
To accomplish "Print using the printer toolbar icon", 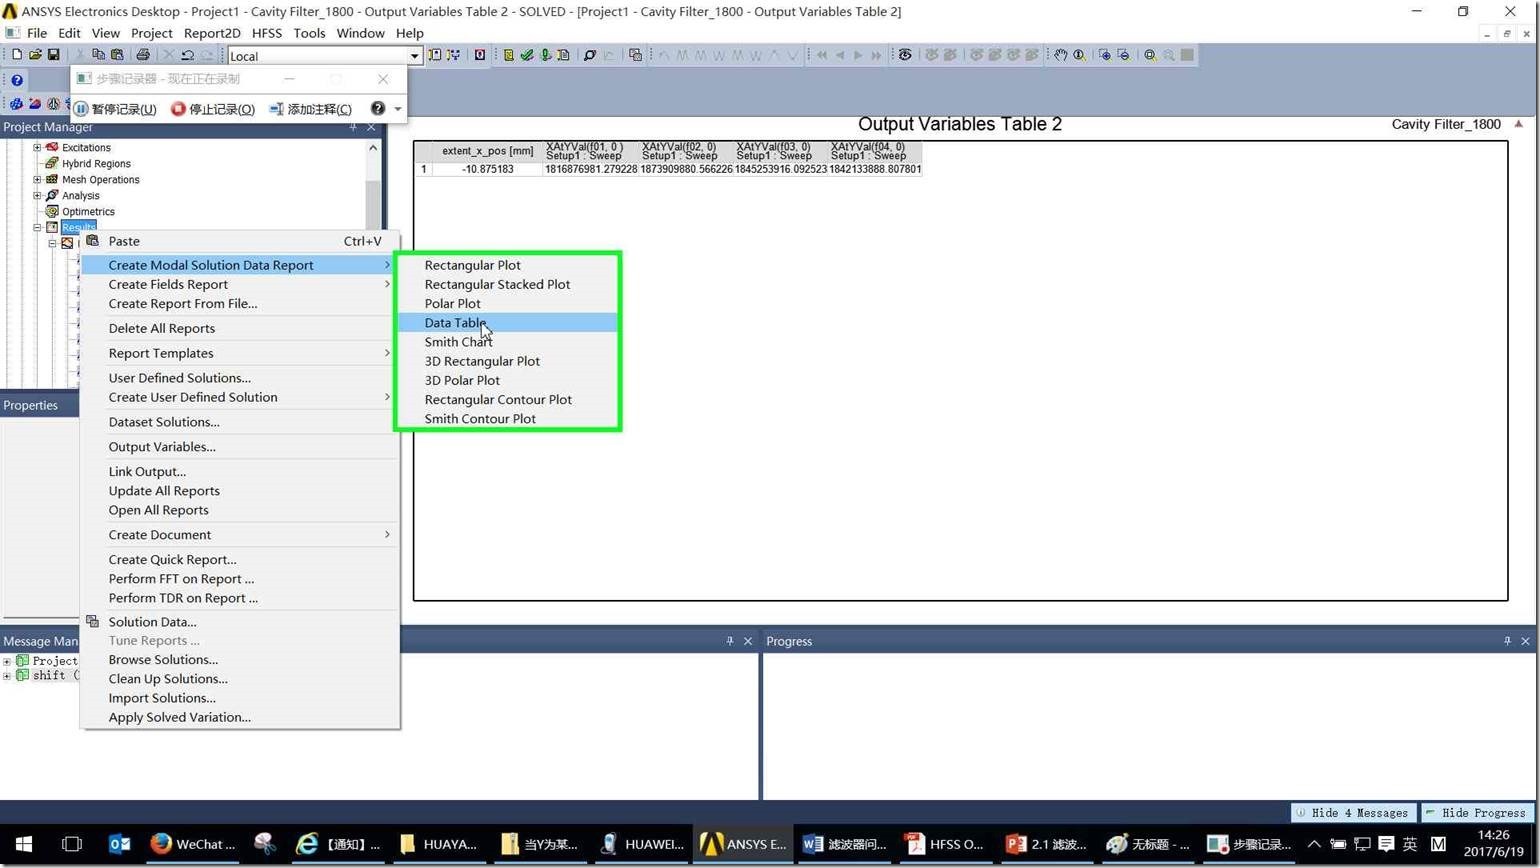I will [x=143, y=55].
